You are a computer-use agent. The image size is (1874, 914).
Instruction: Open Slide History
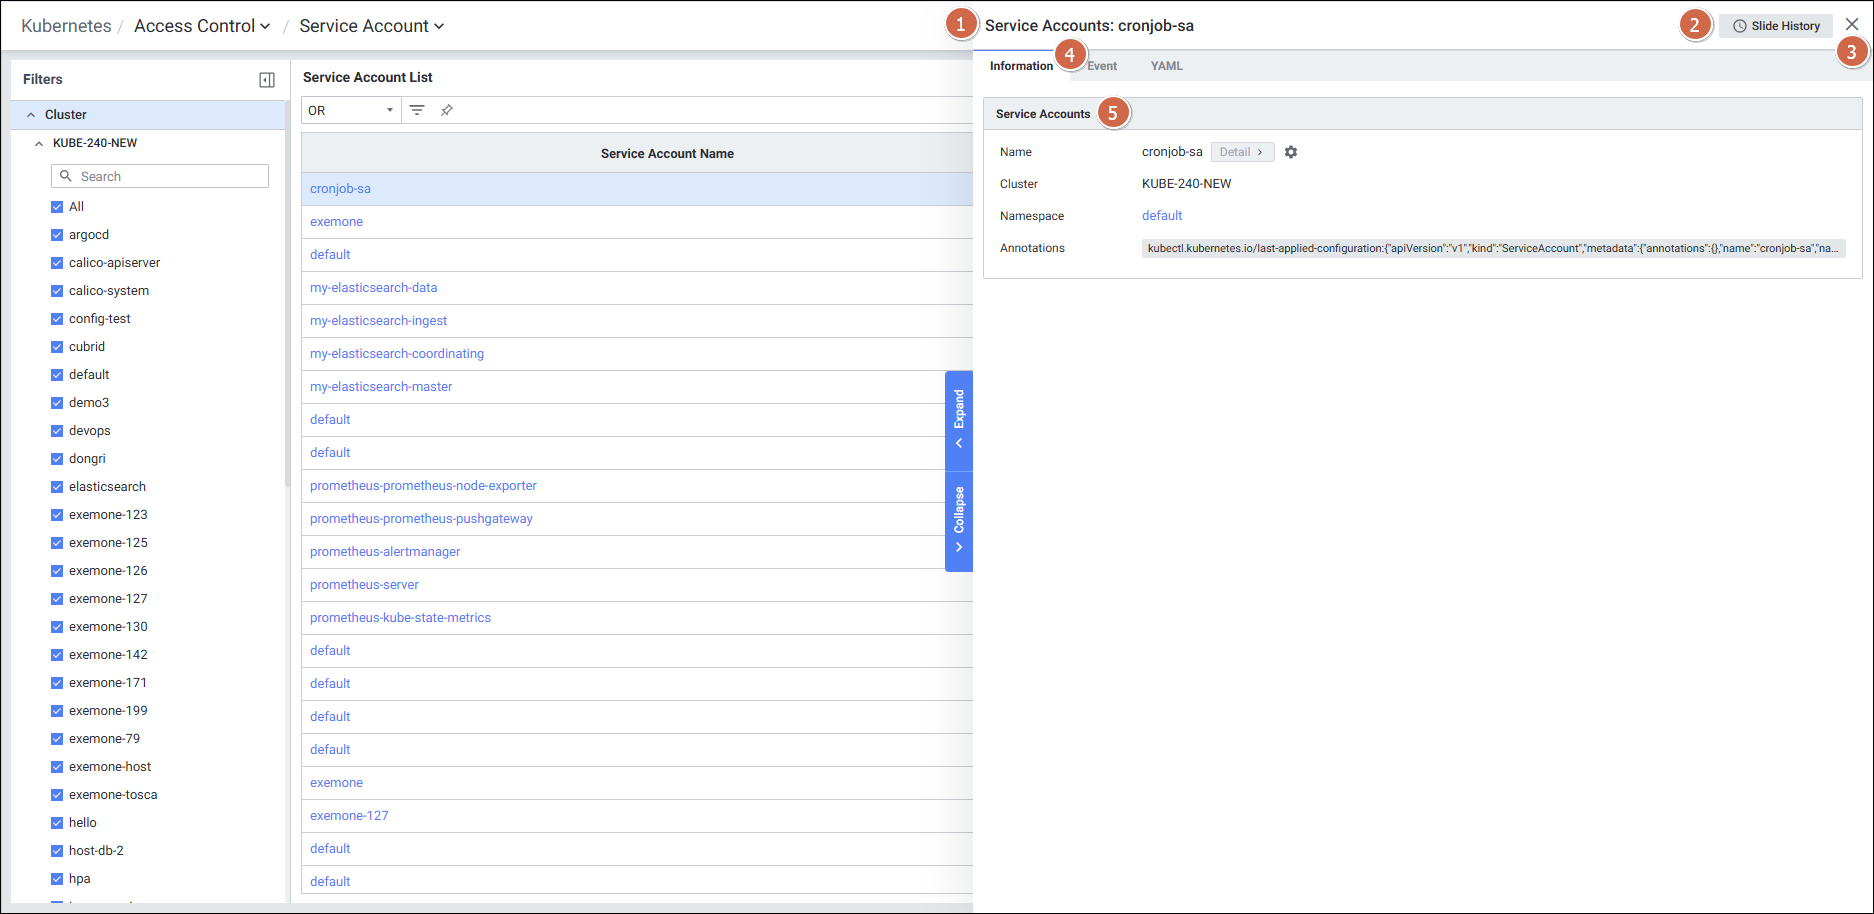(1776, 26)
